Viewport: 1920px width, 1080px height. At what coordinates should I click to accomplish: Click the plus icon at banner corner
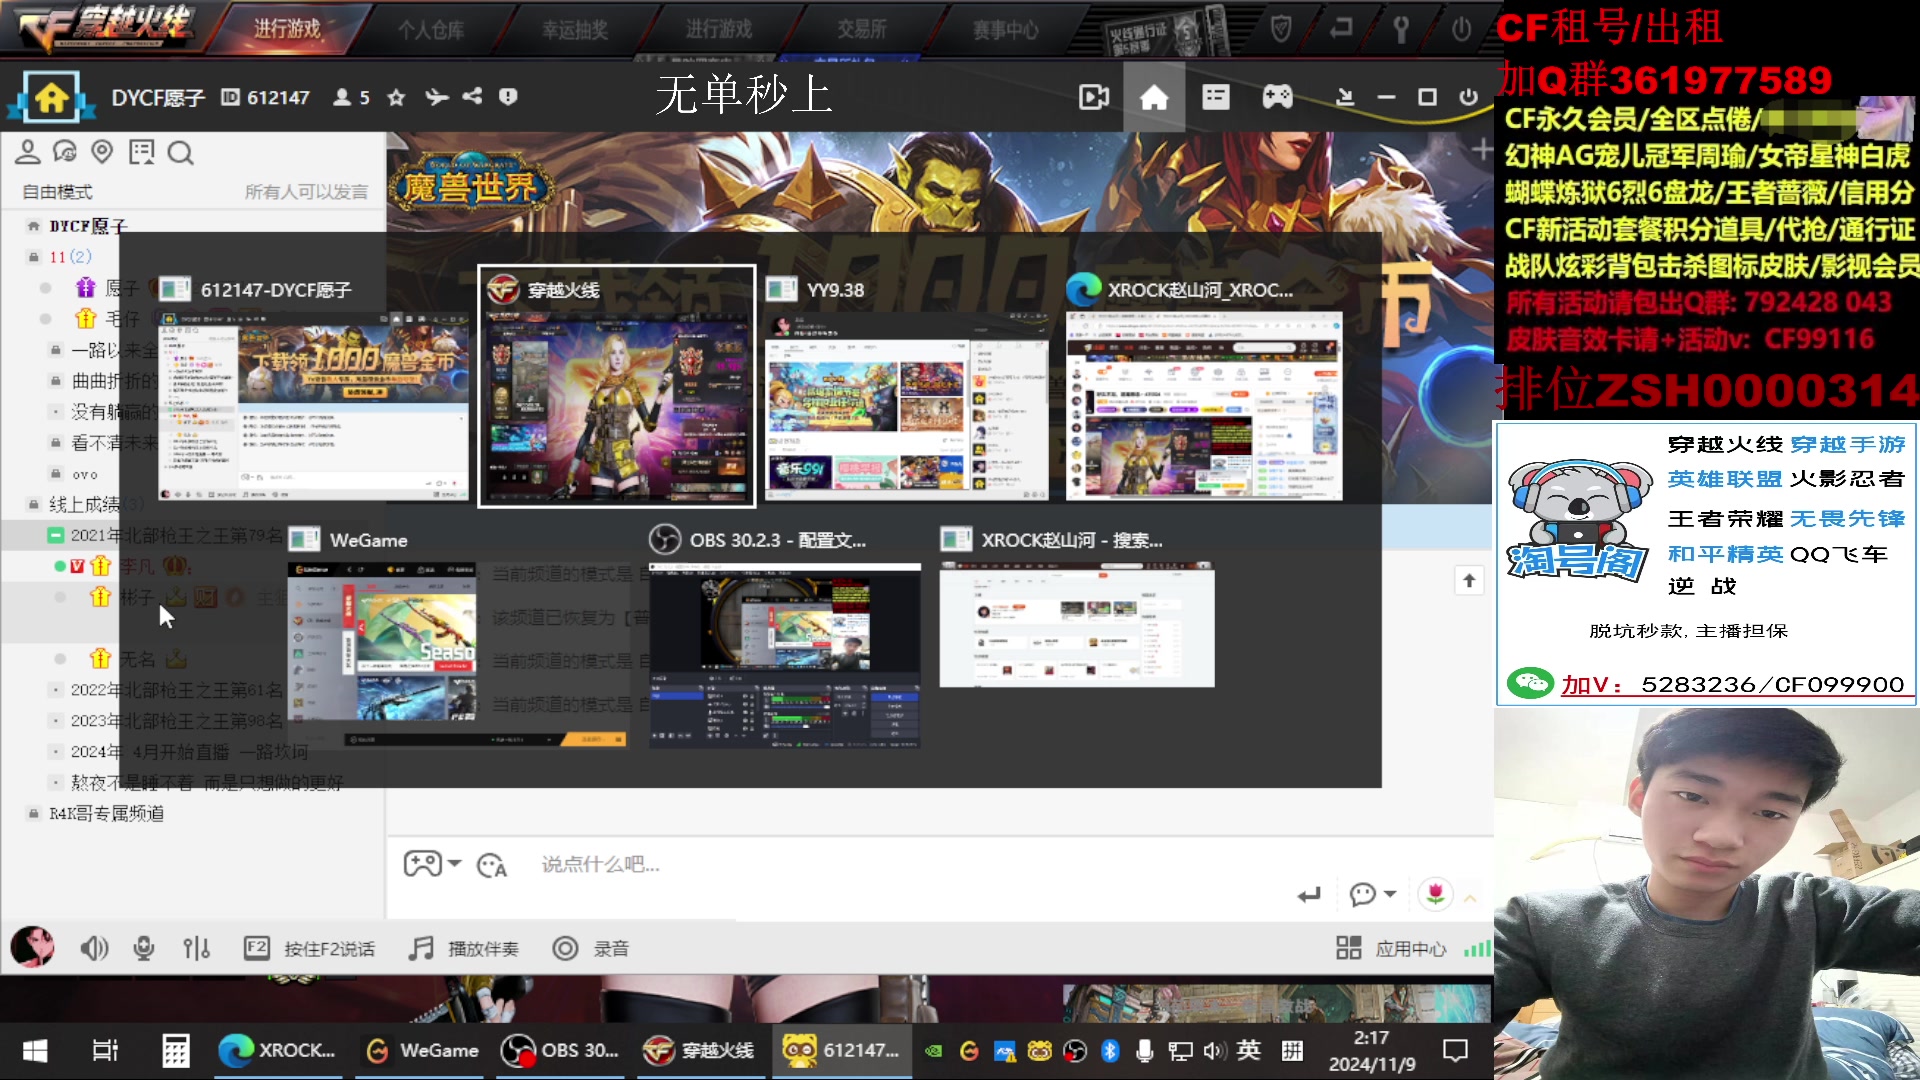[1482, 150]
